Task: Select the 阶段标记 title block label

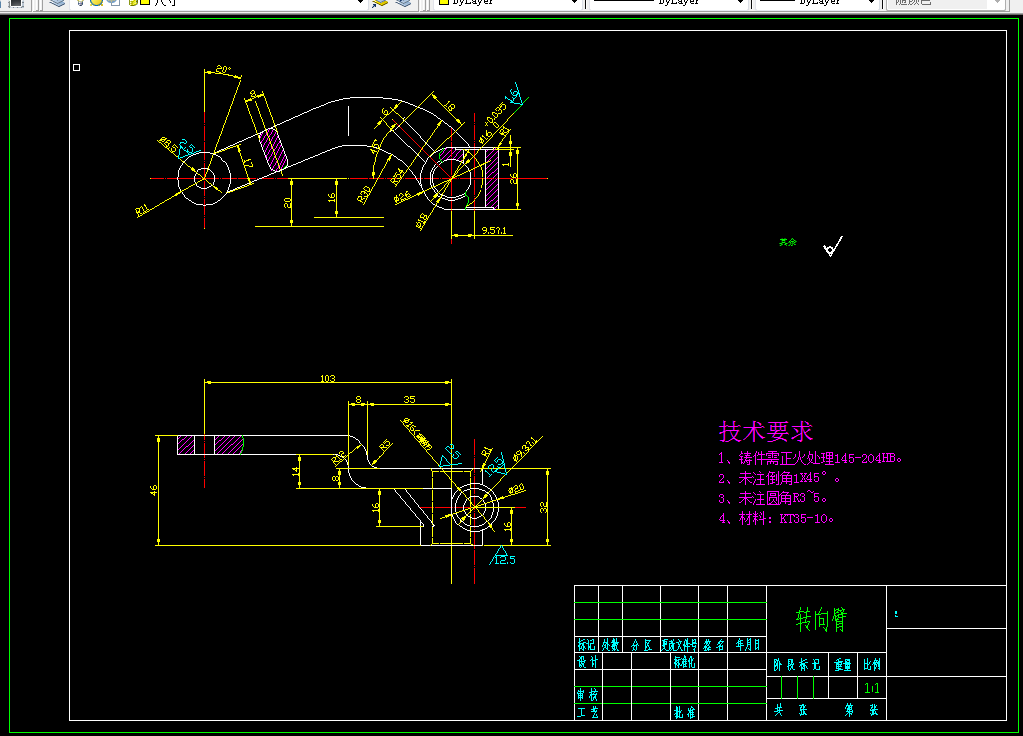Action: click(797, 665)
